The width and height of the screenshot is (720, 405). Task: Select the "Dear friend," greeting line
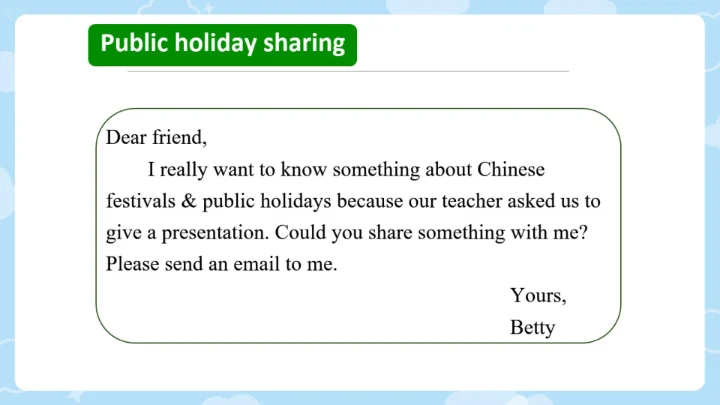(156, 137)
